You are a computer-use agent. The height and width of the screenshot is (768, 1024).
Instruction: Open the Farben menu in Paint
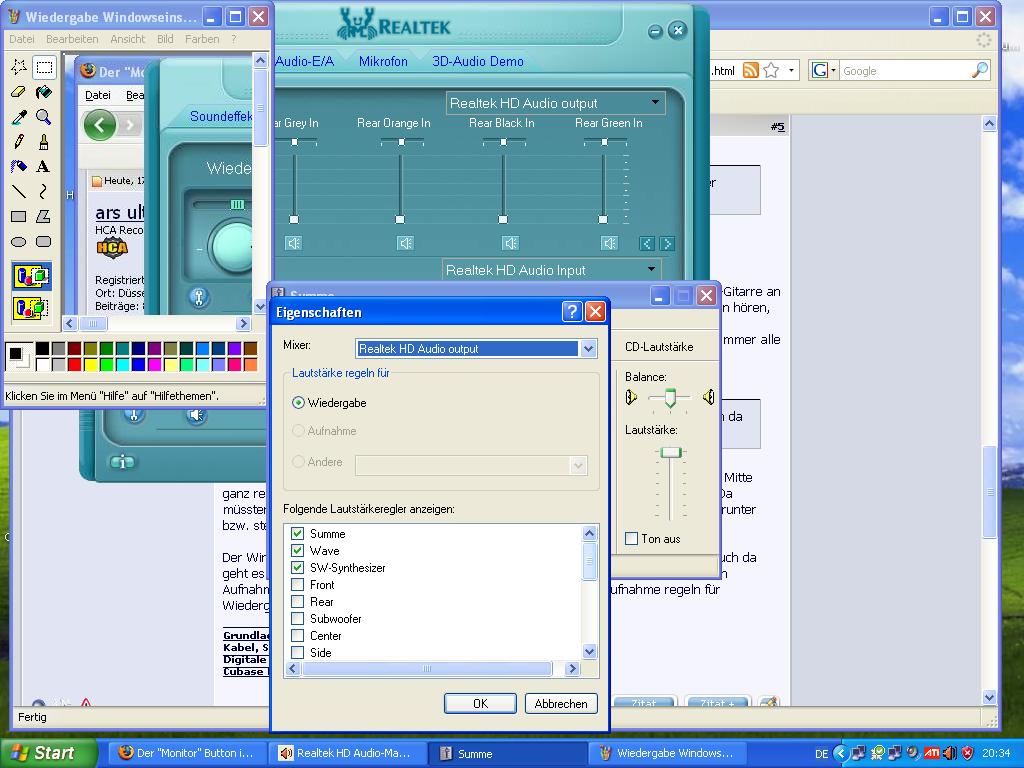click(202, 39)
